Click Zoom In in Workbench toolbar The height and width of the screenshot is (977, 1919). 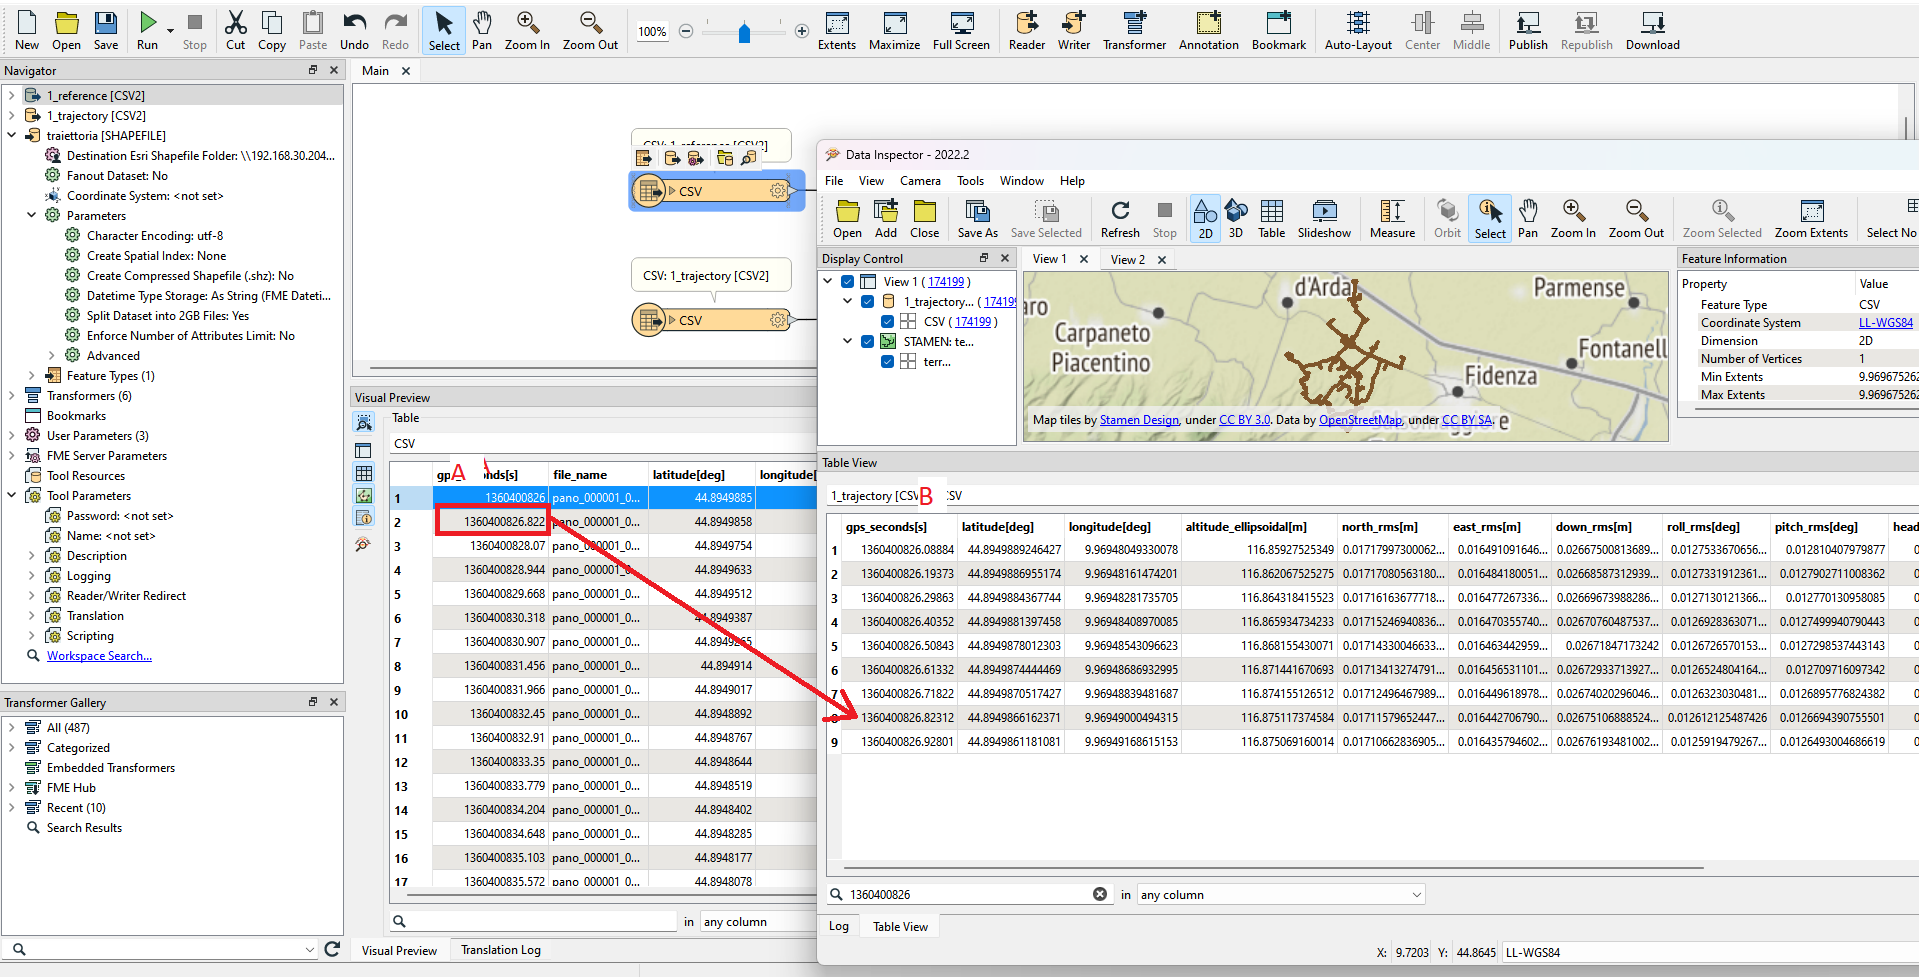pos(527,30)
